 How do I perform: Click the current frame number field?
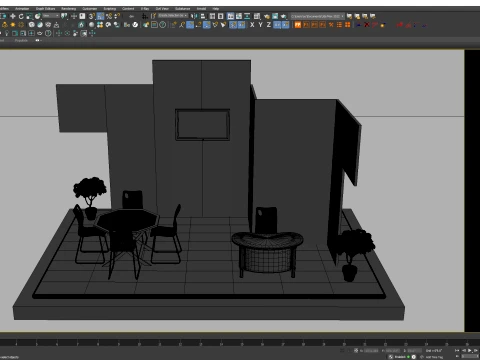point(469,356)
